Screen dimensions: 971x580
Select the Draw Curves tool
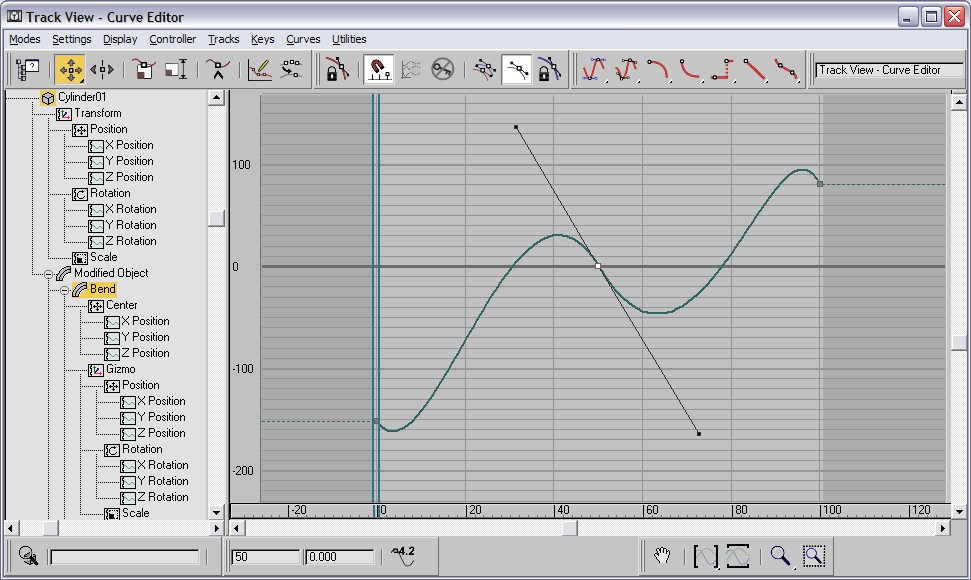(x=259, y=69)
